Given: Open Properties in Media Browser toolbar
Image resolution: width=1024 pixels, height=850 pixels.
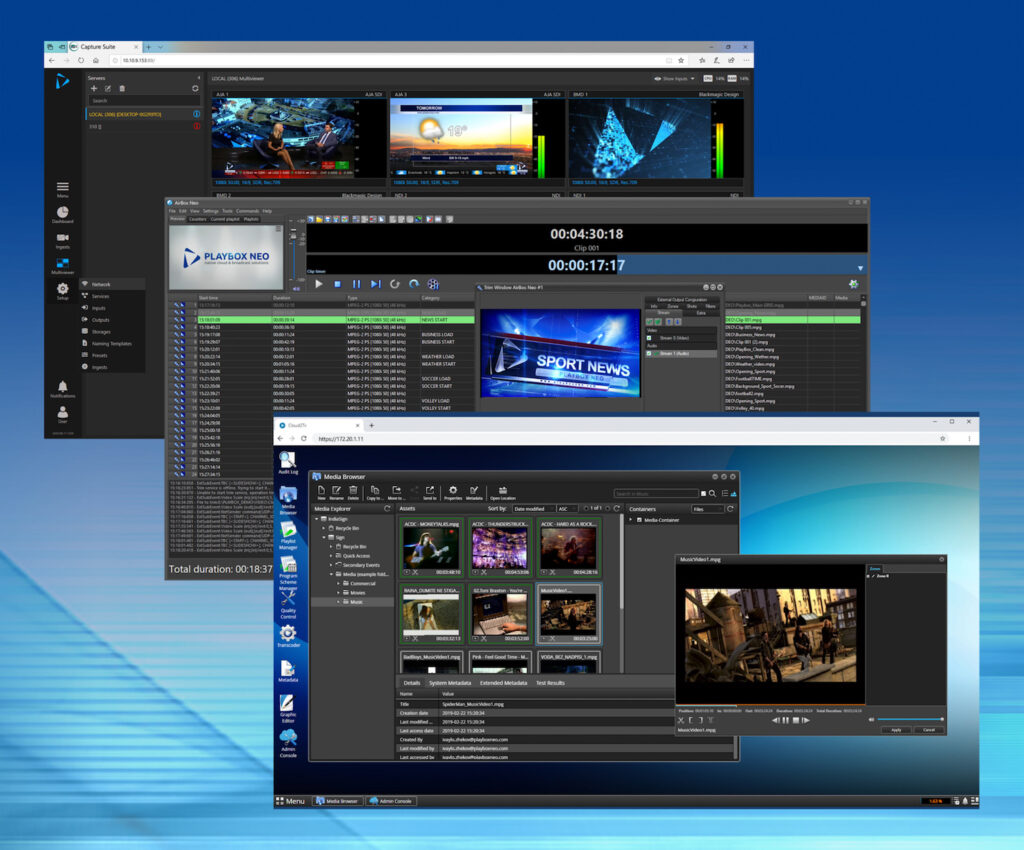Looking at the screenshot, I should tap(453, 492).
